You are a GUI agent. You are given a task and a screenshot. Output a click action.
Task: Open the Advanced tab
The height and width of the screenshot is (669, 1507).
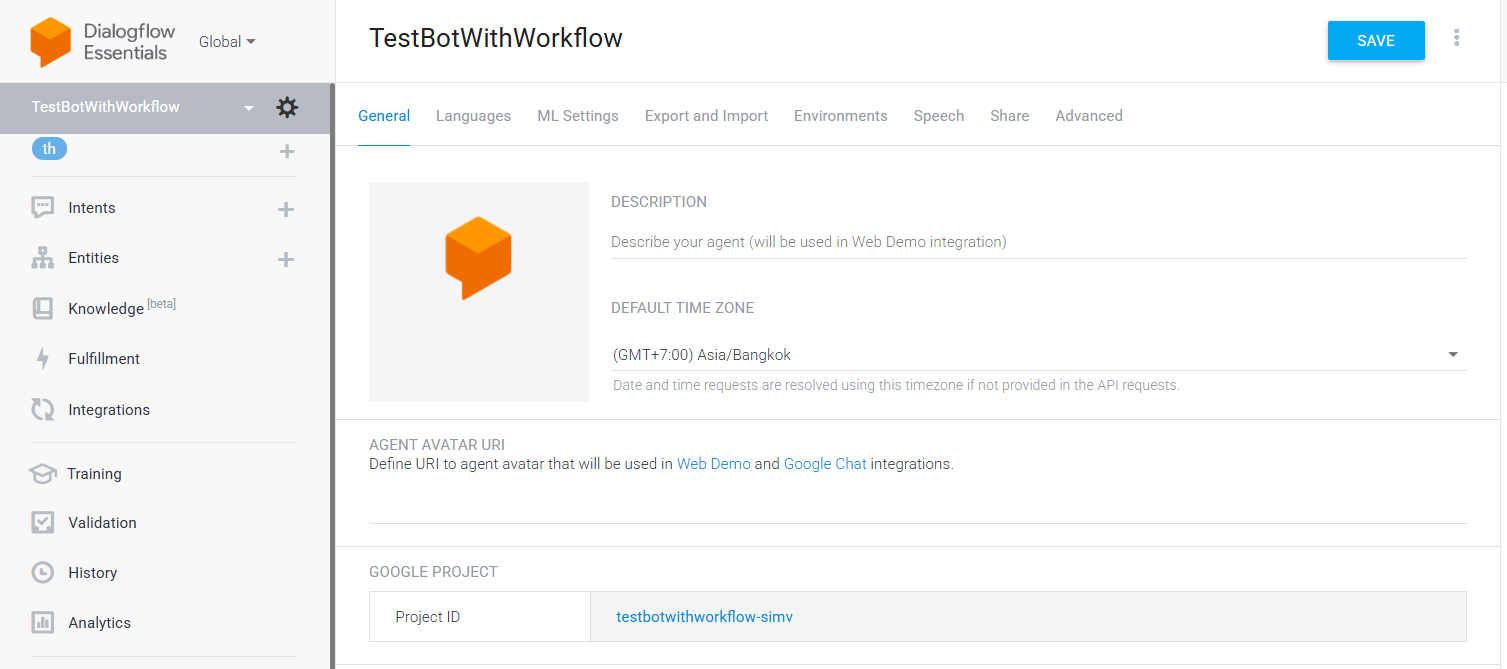1089,116
